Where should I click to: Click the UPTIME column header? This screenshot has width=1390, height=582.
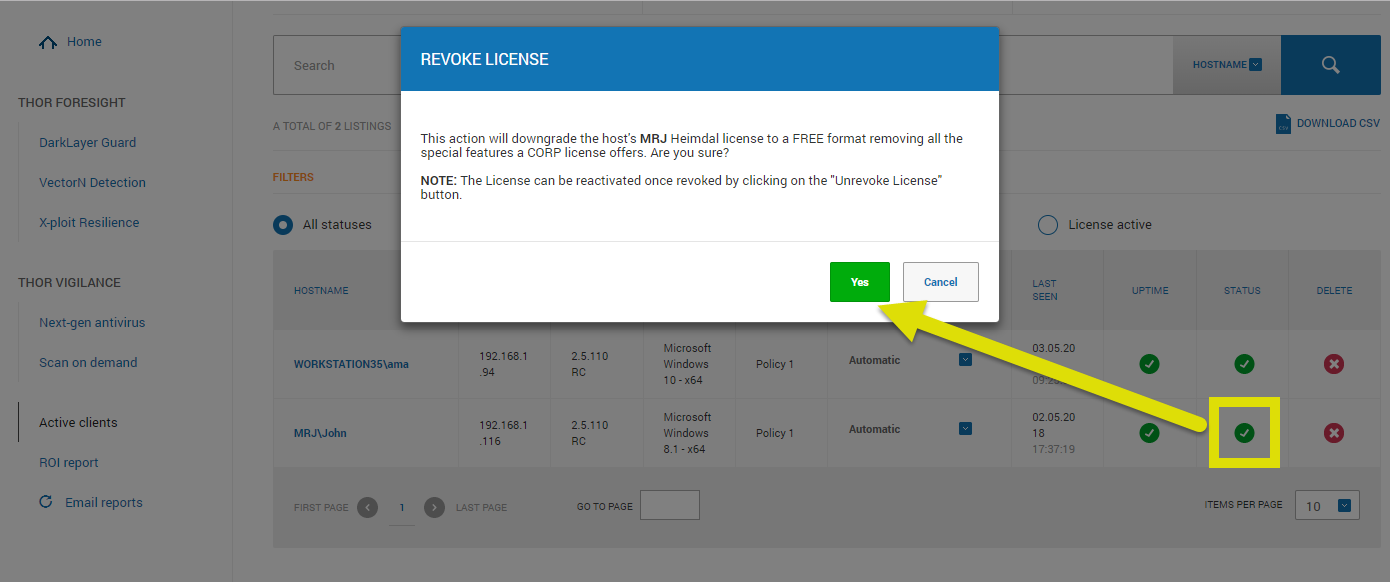(x=1149, y=291)
